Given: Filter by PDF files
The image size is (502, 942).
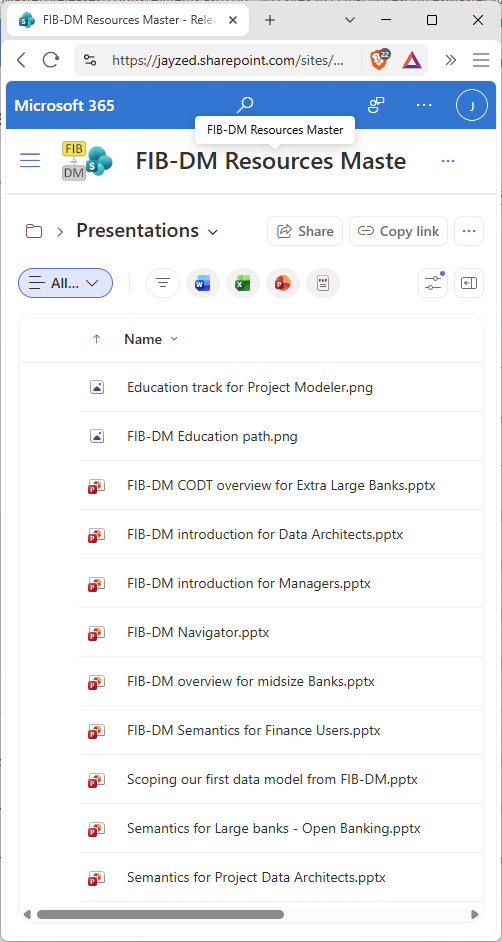Looking at the screenshot, I should coord(322,283).
